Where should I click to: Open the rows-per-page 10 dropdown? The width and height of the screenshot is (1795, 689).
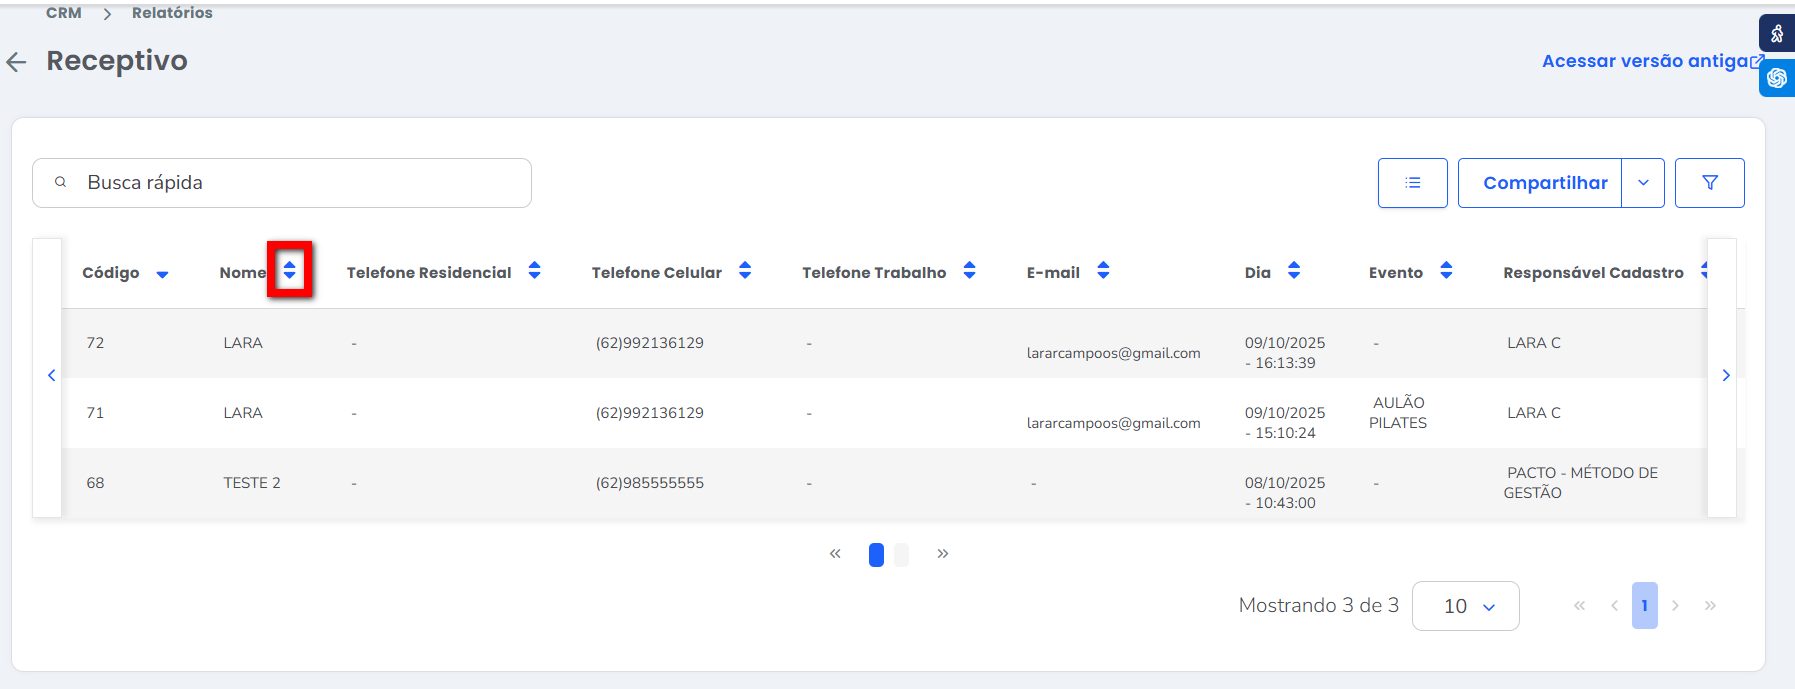(1465, 606)
